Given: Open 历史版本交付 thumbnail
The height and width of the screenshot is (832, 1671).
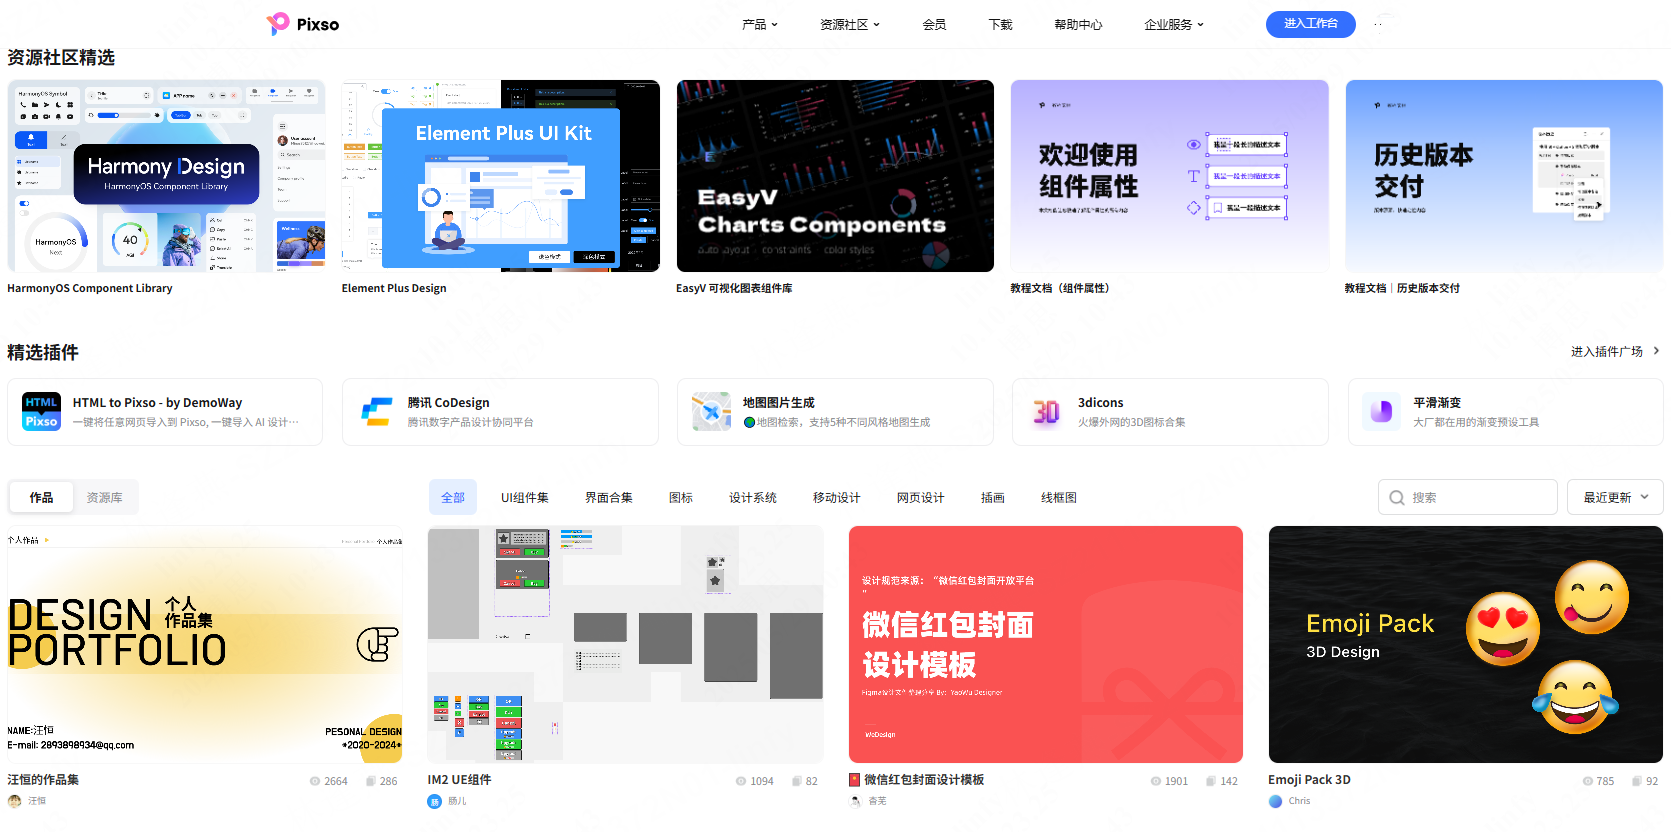Looking at the screenshot, I should (1504, 176).
